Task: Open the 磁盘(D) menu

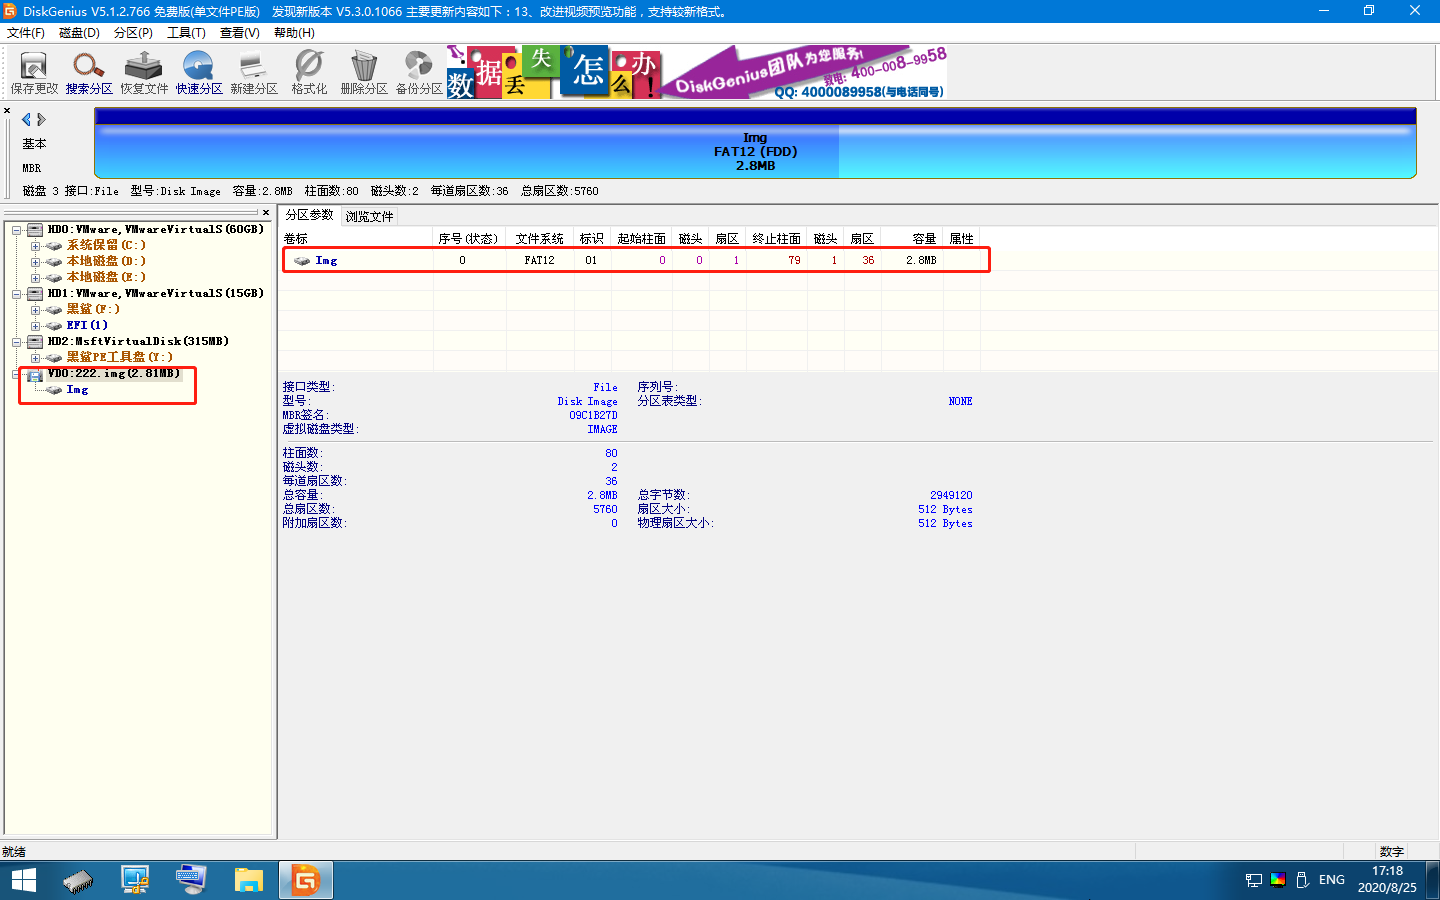Action: 79,33
